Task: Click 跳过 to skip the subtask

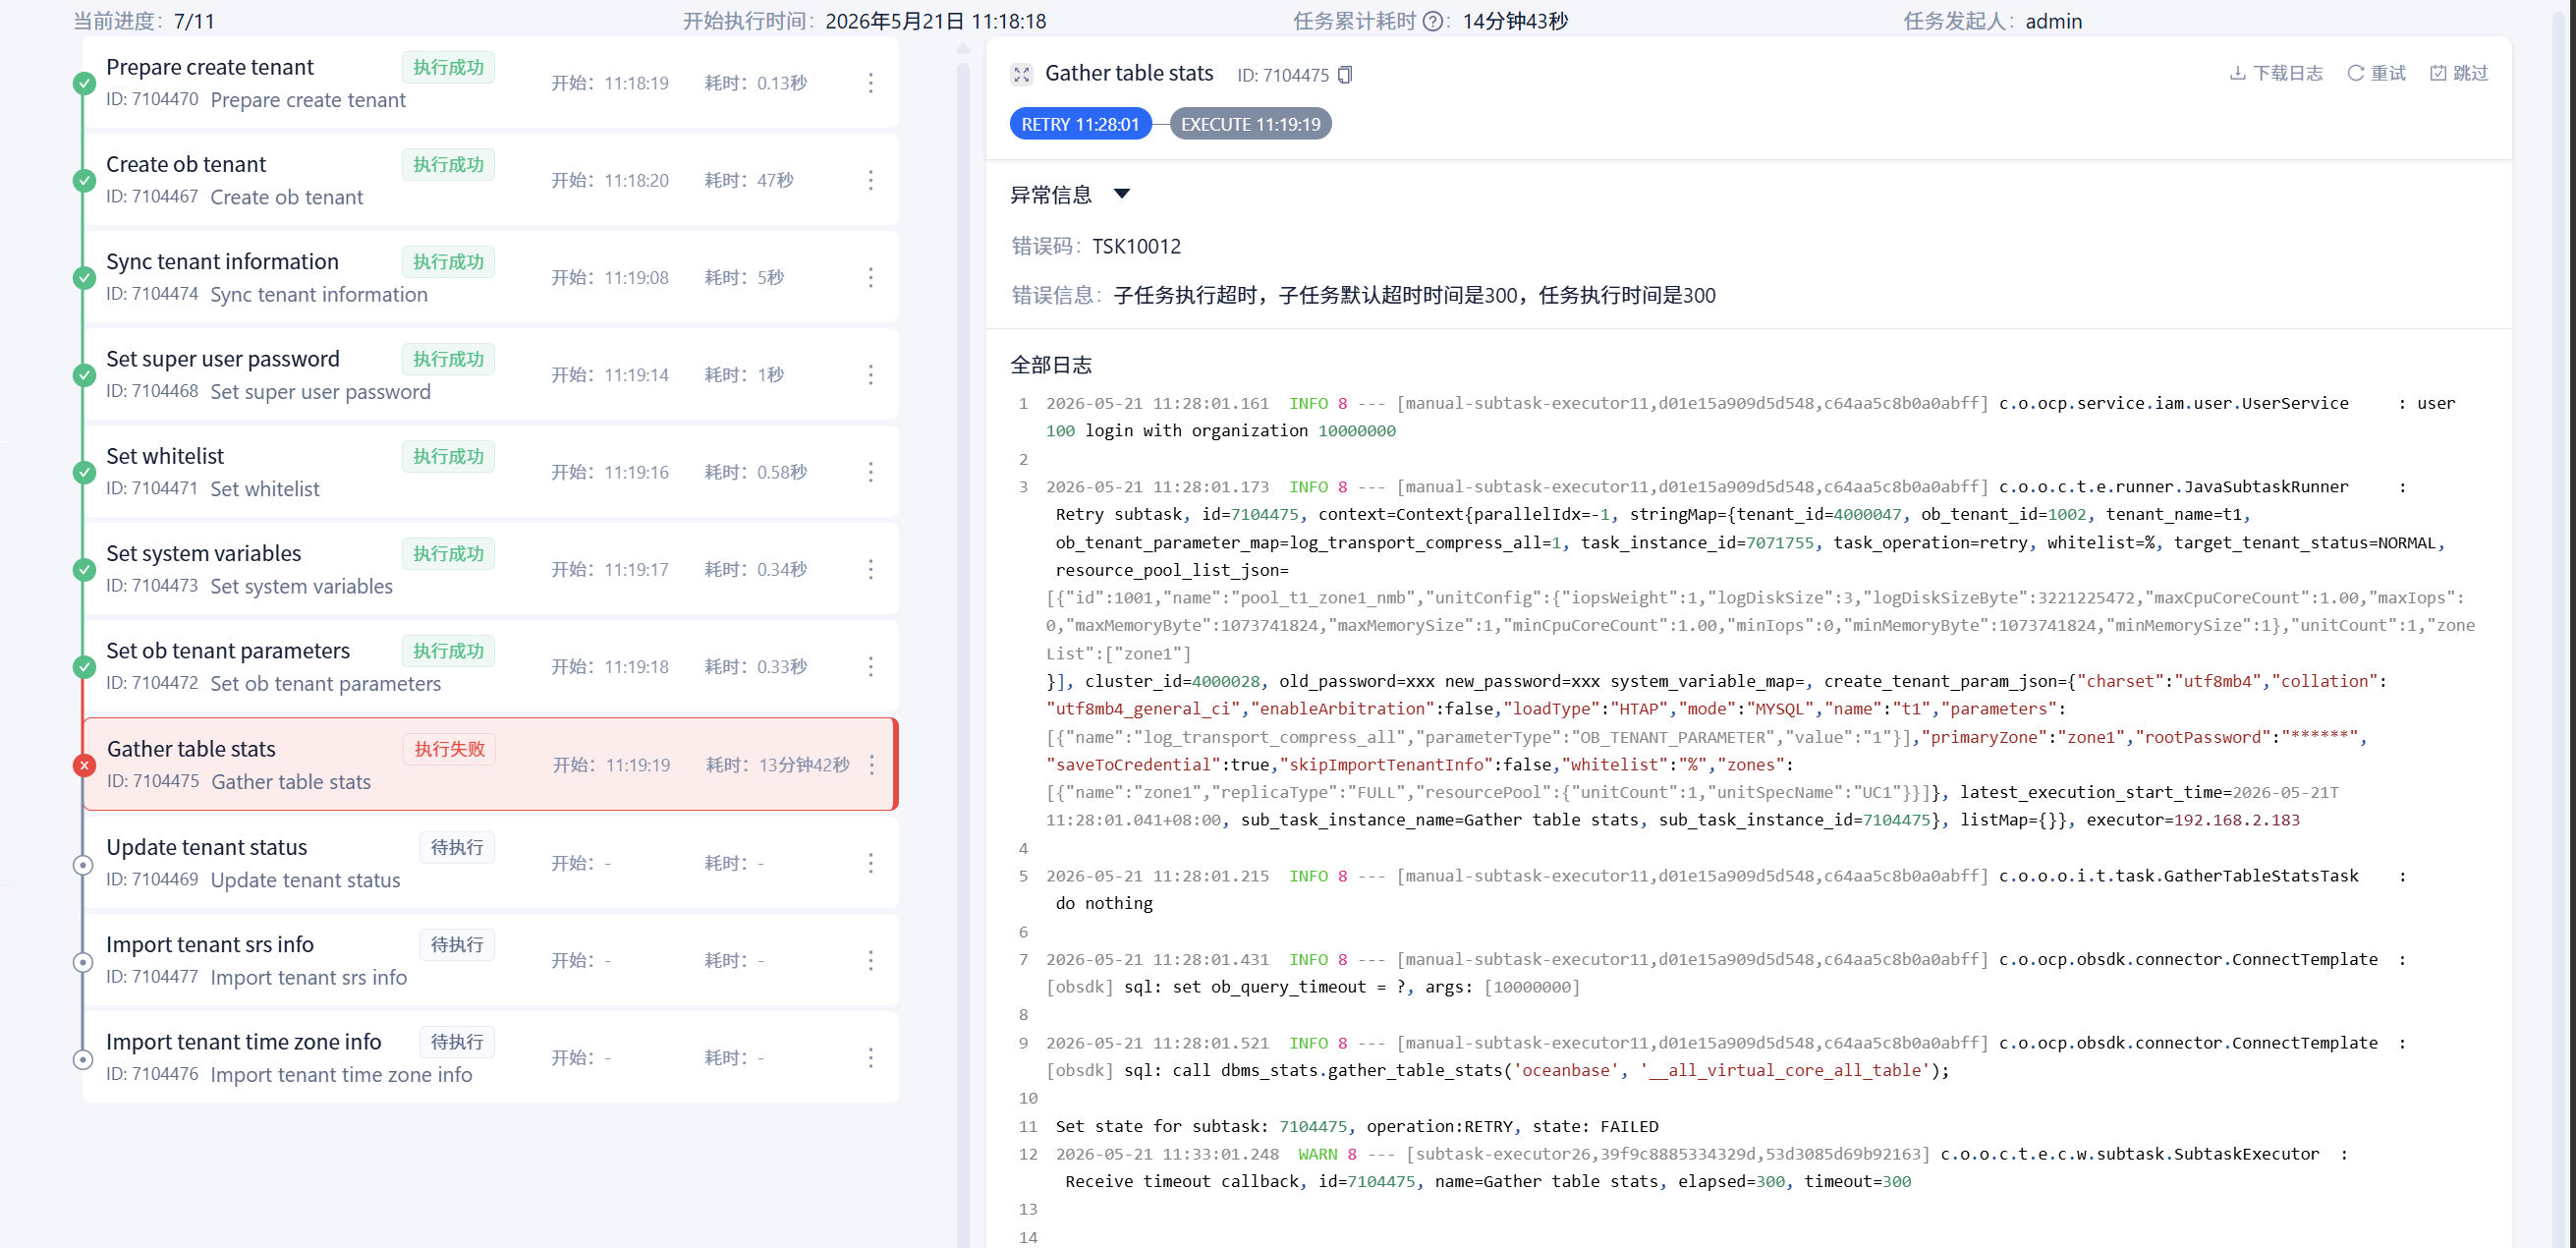Action: pos(2458,73)
